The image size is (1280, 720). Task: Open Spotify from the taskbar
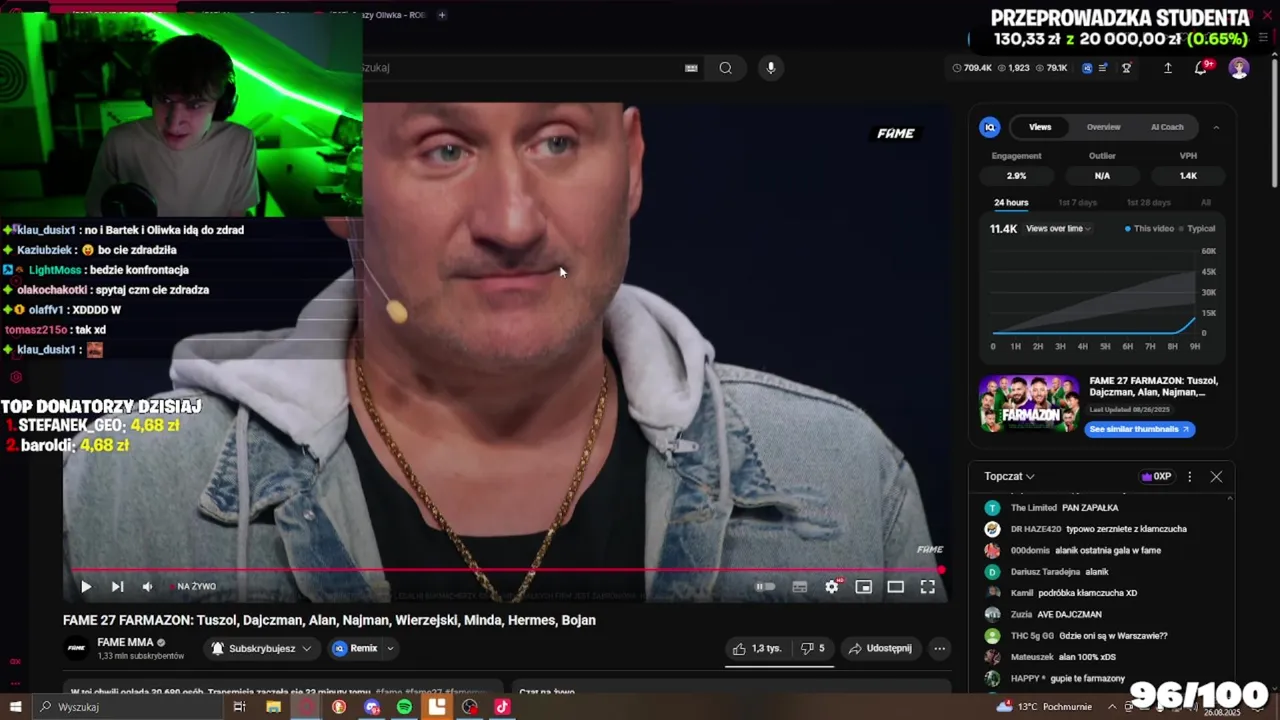(x=404, y=707)
